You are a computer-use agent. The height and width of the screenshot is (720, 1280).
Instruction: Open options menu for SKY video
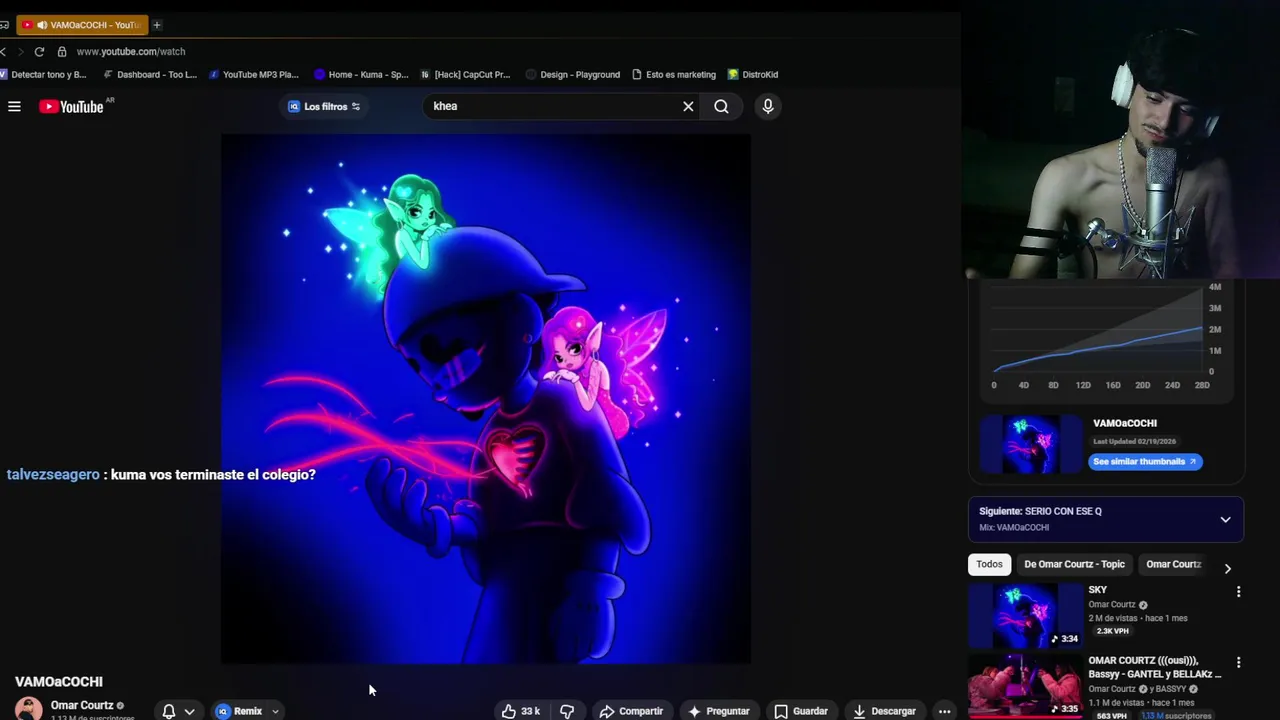click(x=1238, y=592)
